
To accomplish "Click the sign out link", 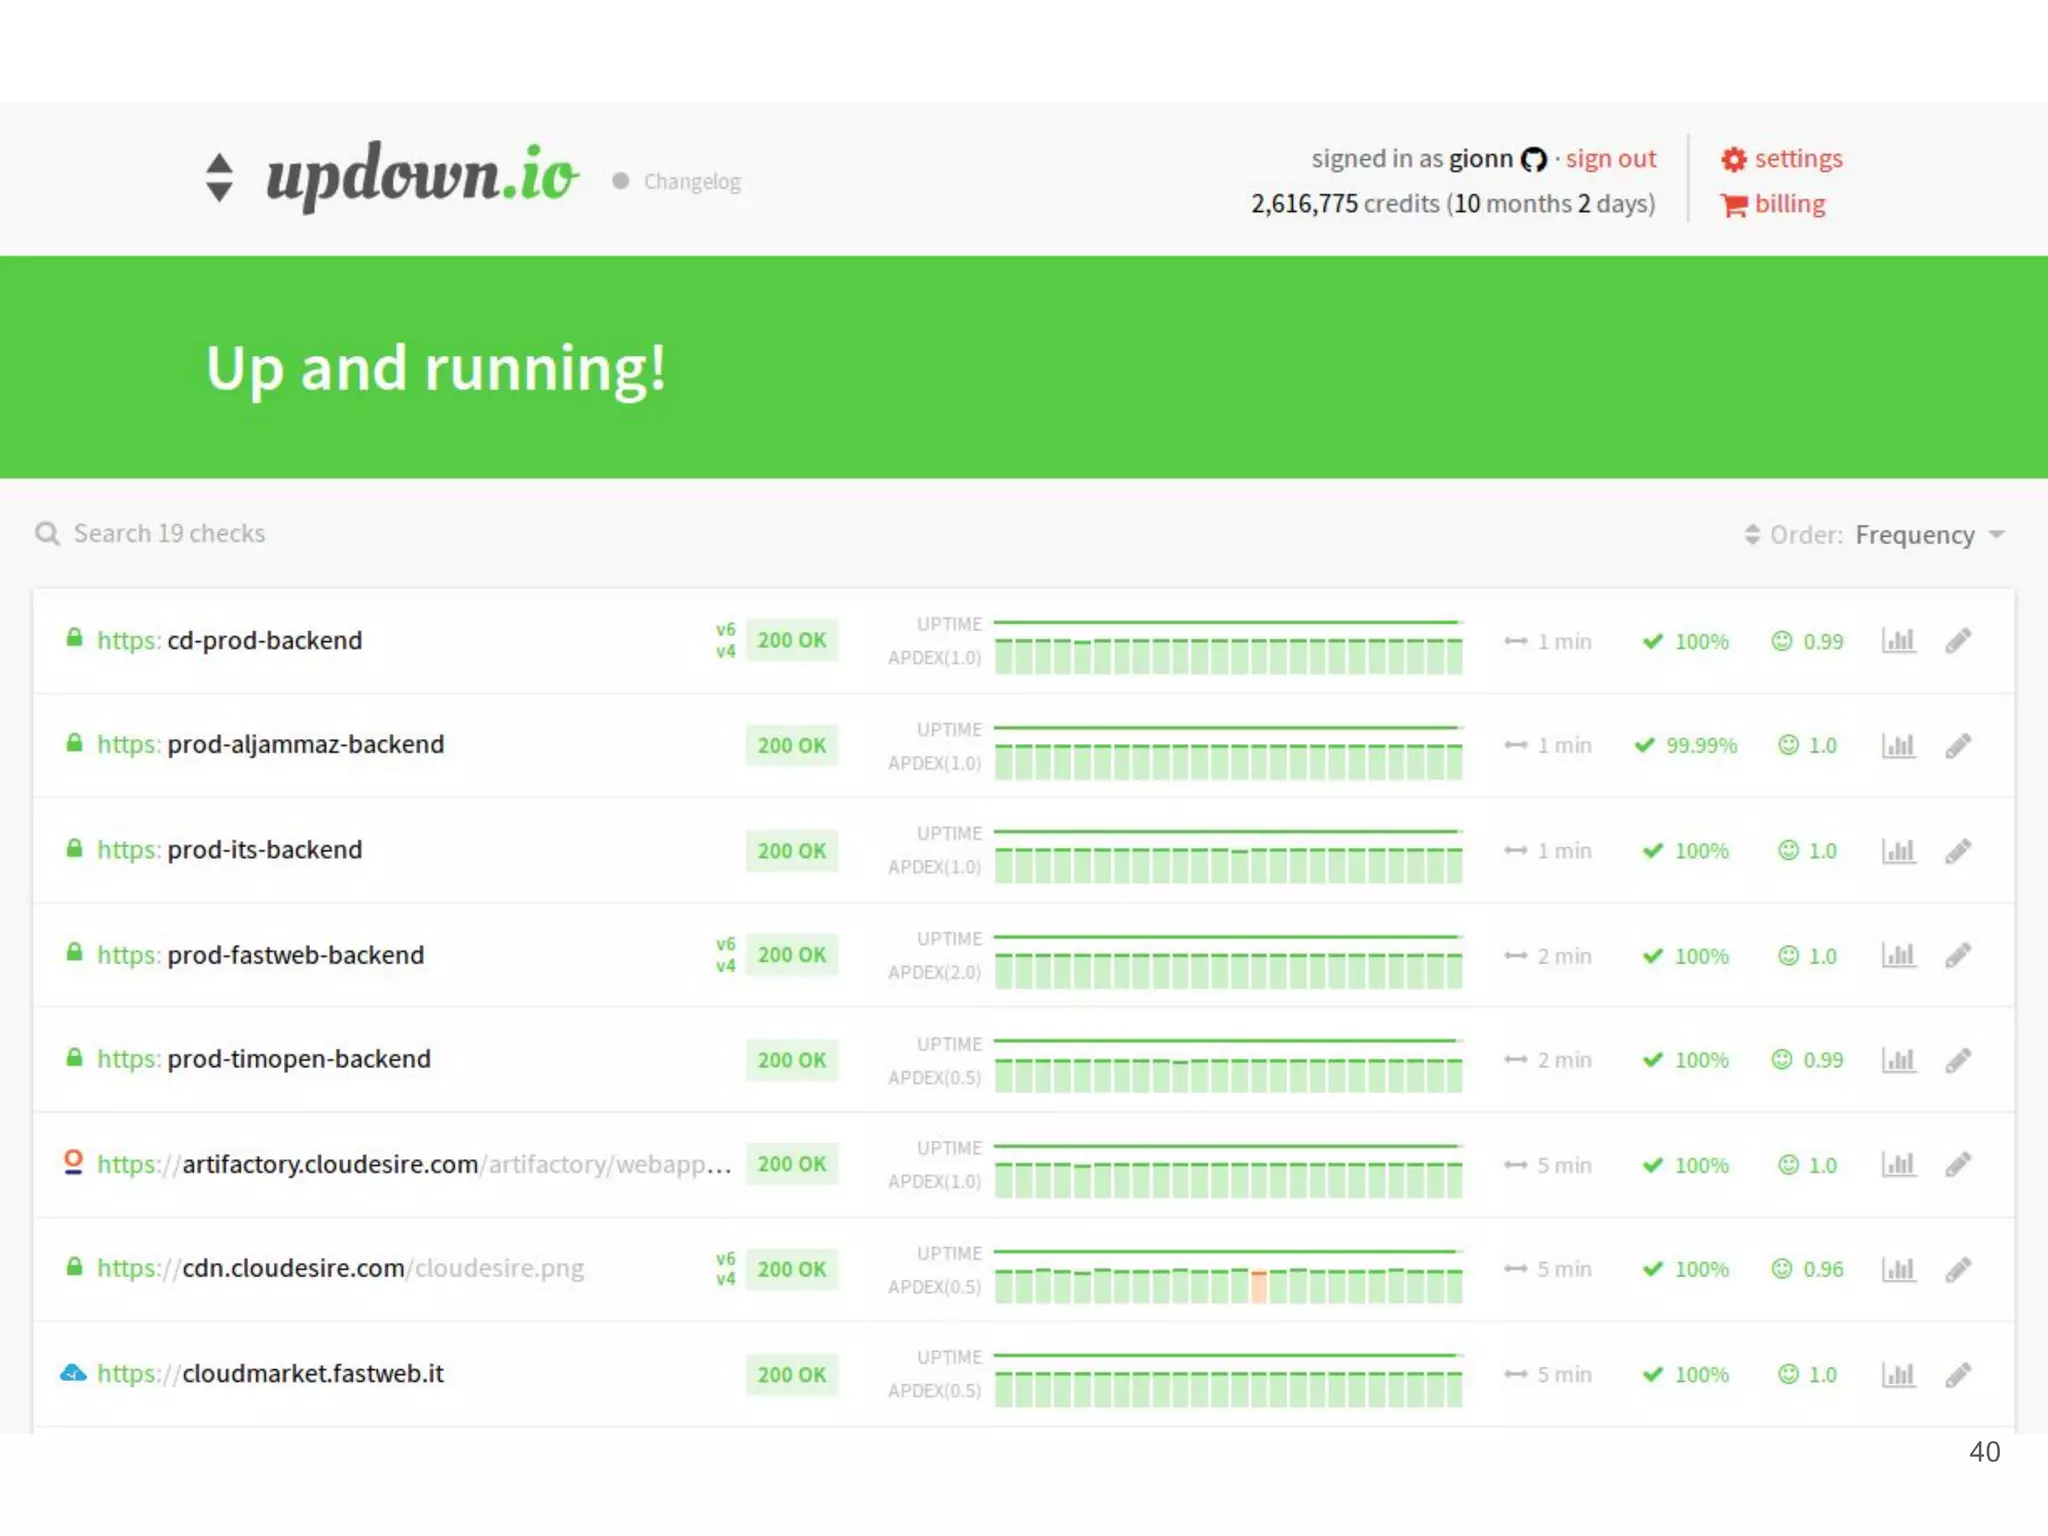I will [1610, 159].
